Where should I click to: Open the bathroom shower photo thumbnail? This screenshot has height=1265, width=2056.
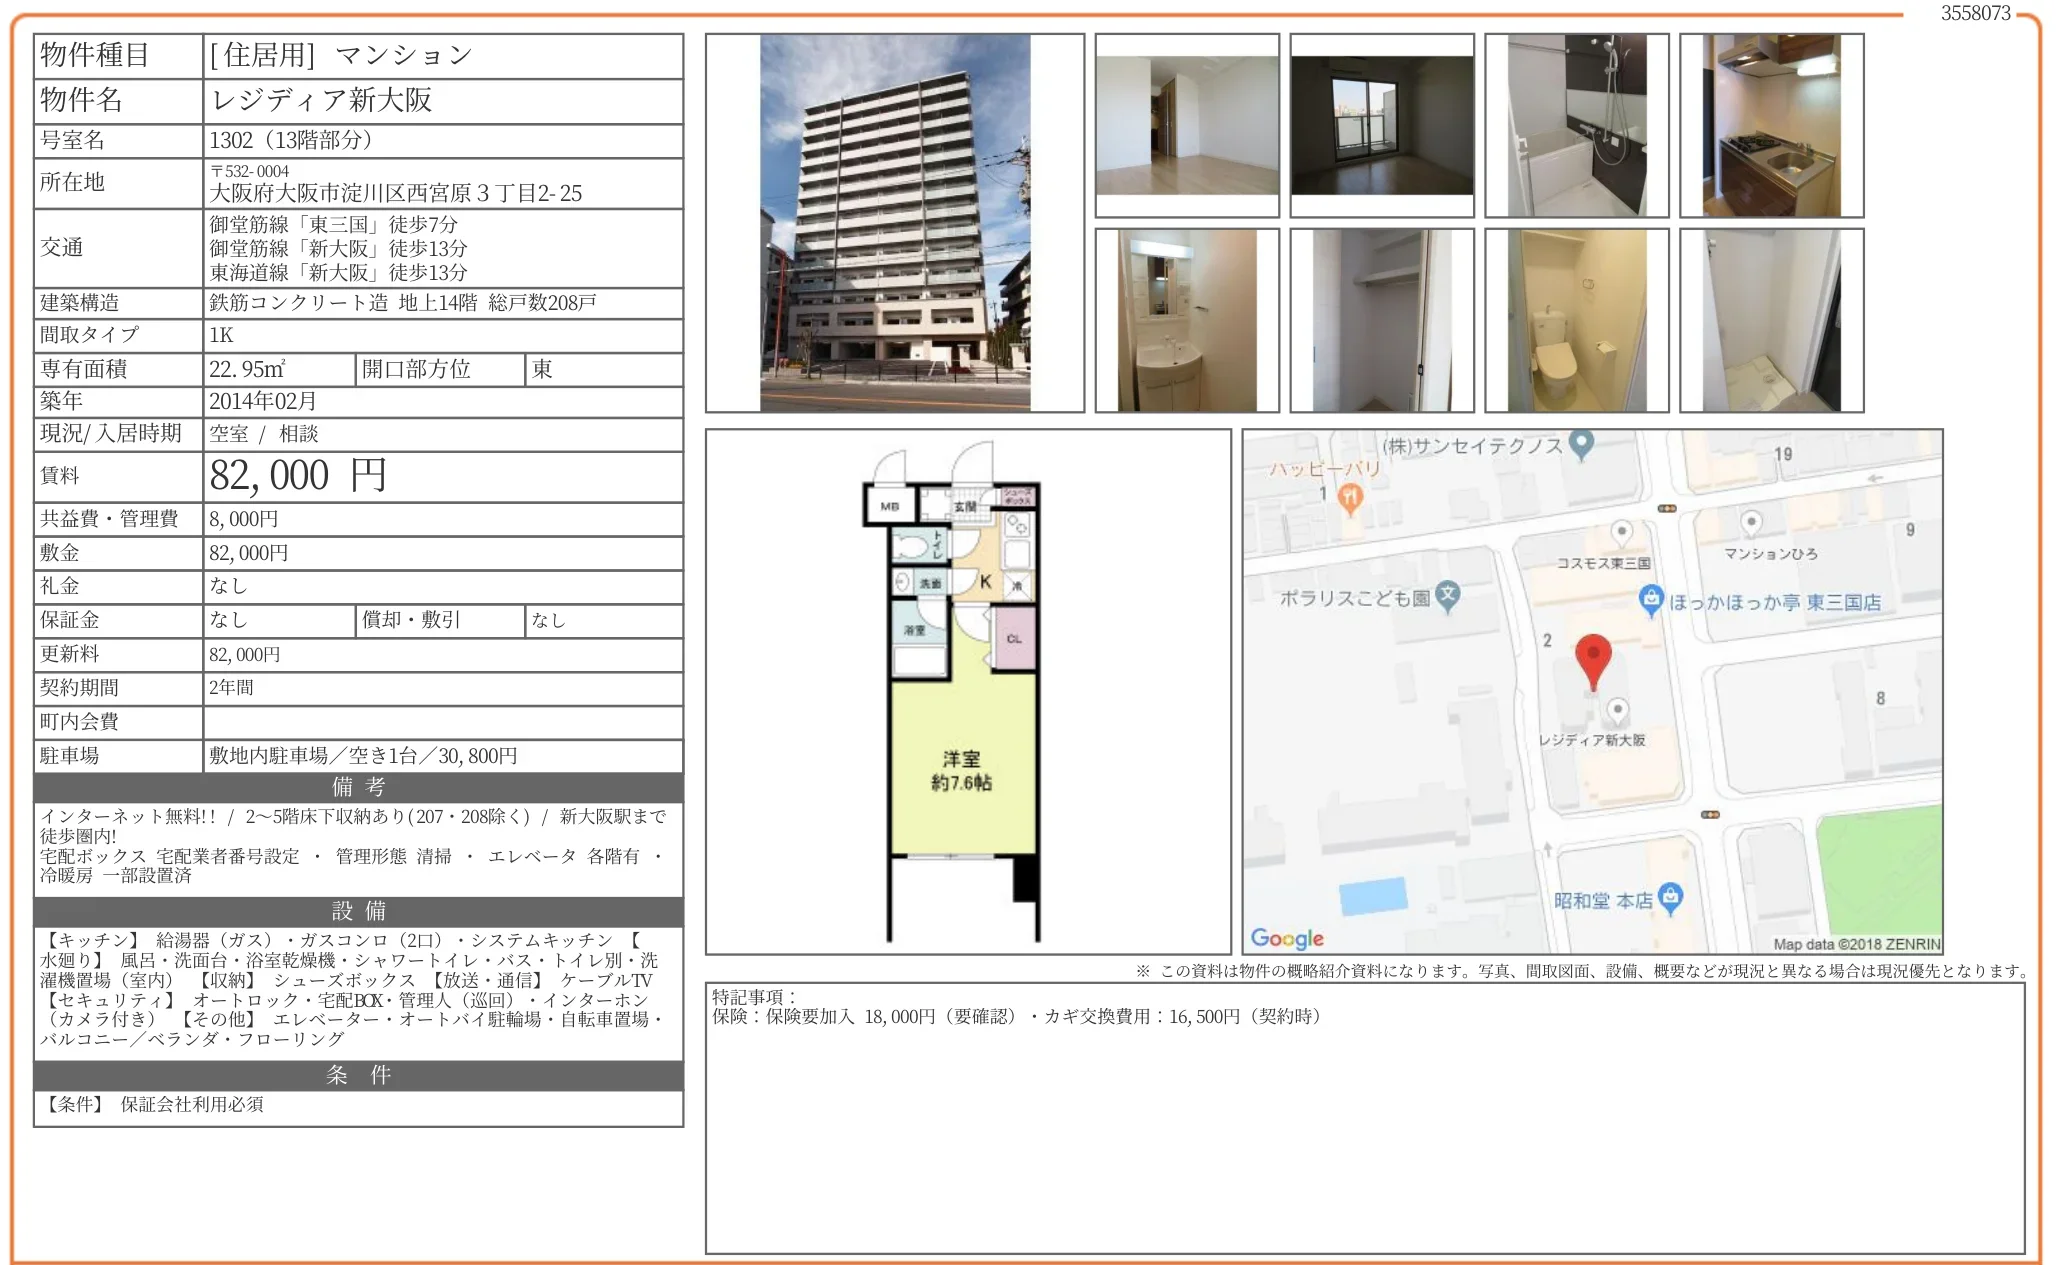(x=1576, y=125)
